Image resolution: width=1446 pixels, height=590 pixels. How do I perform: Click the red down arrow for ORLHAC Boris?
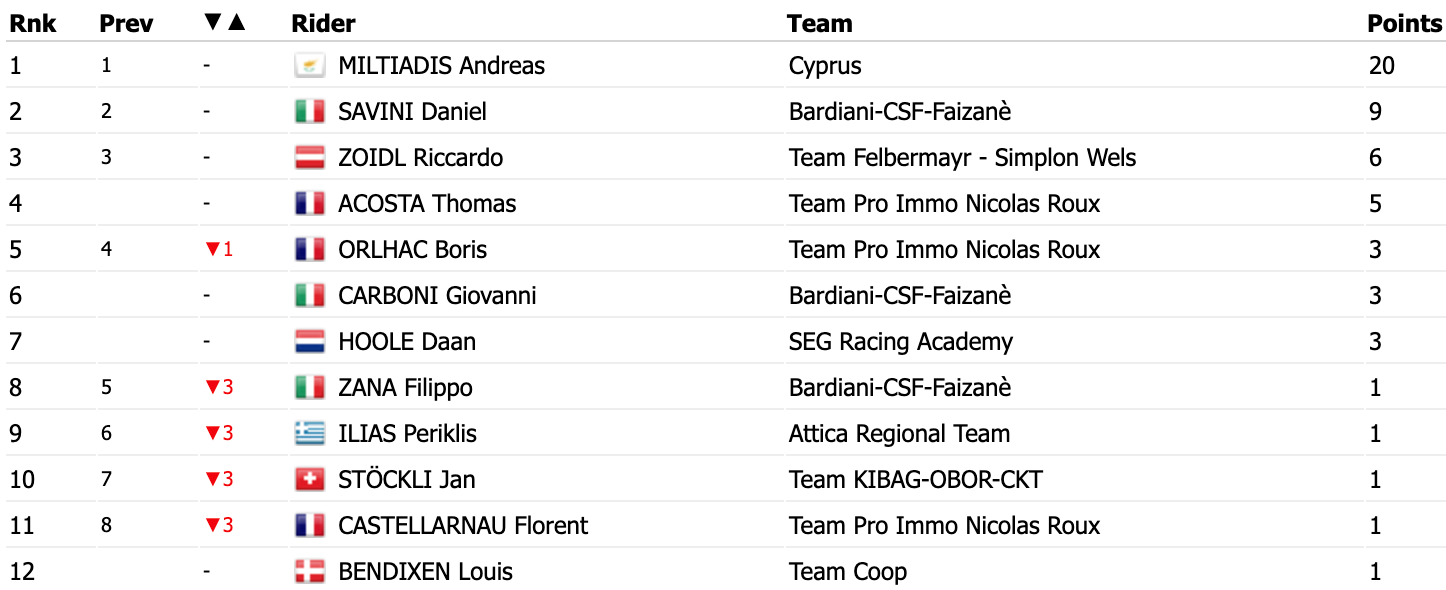tap(212, 250)
